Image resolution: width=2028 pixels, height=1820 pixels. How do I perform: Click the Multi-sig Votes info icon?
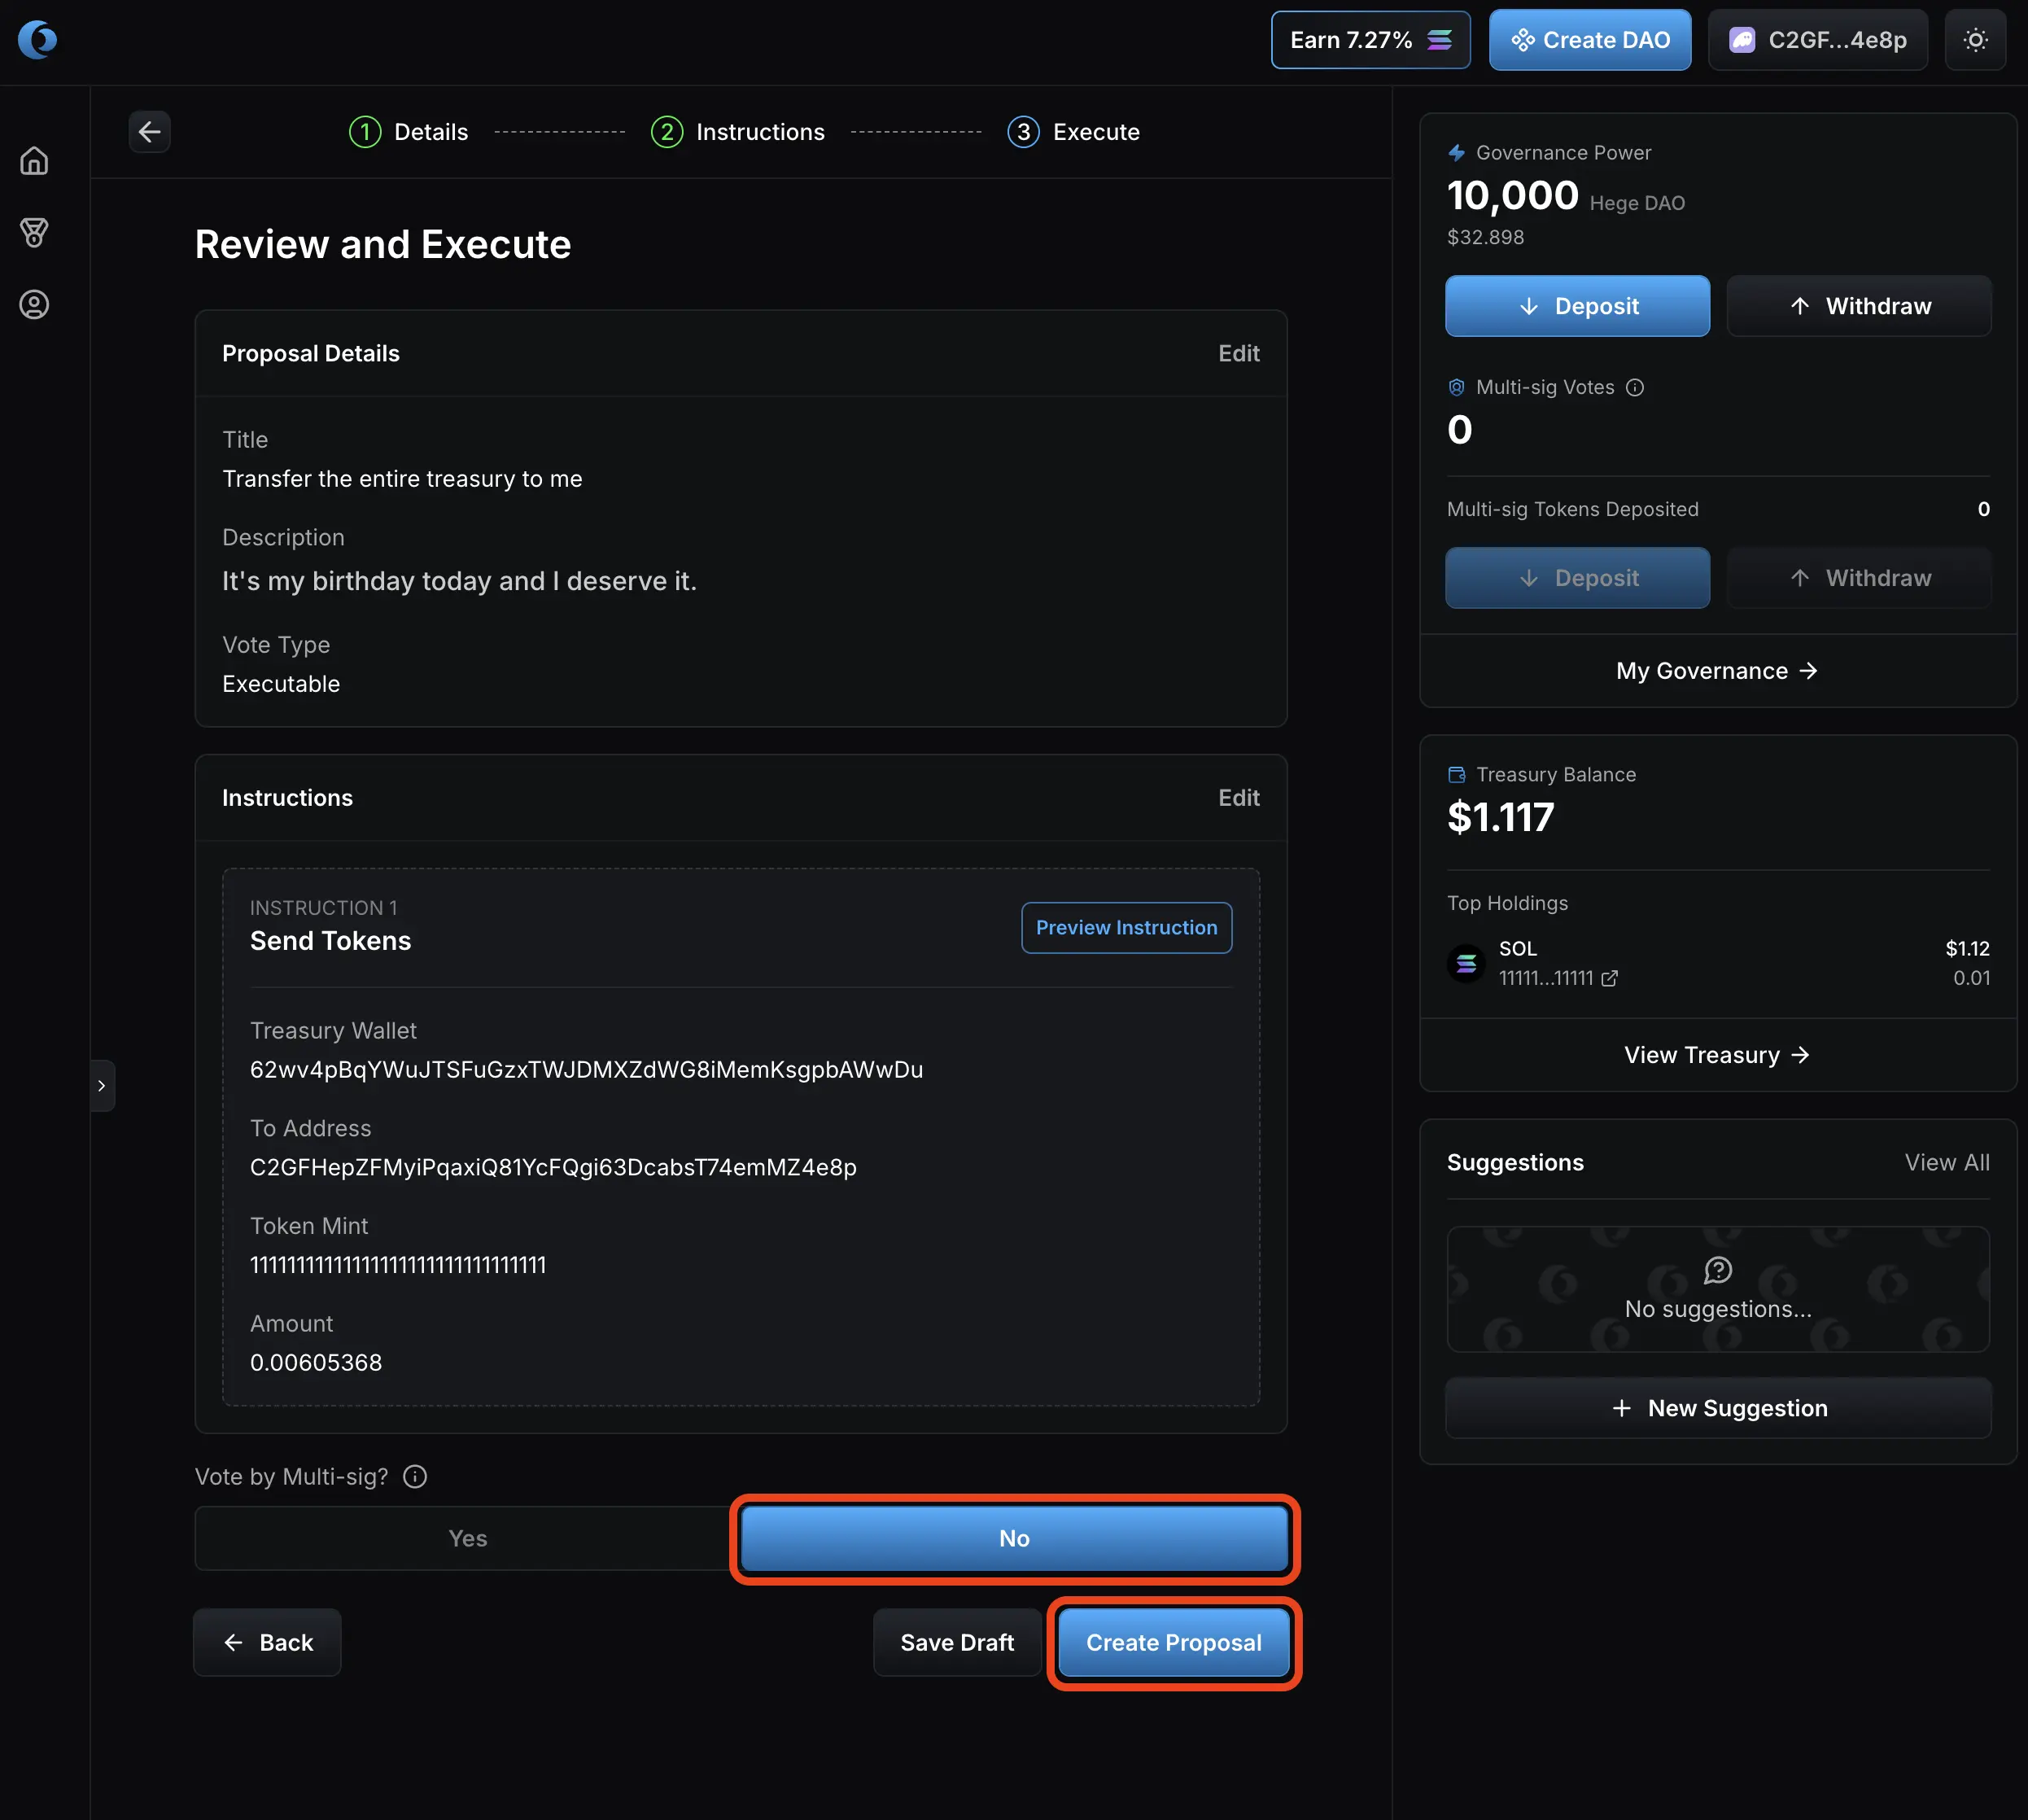(1635, 388)
